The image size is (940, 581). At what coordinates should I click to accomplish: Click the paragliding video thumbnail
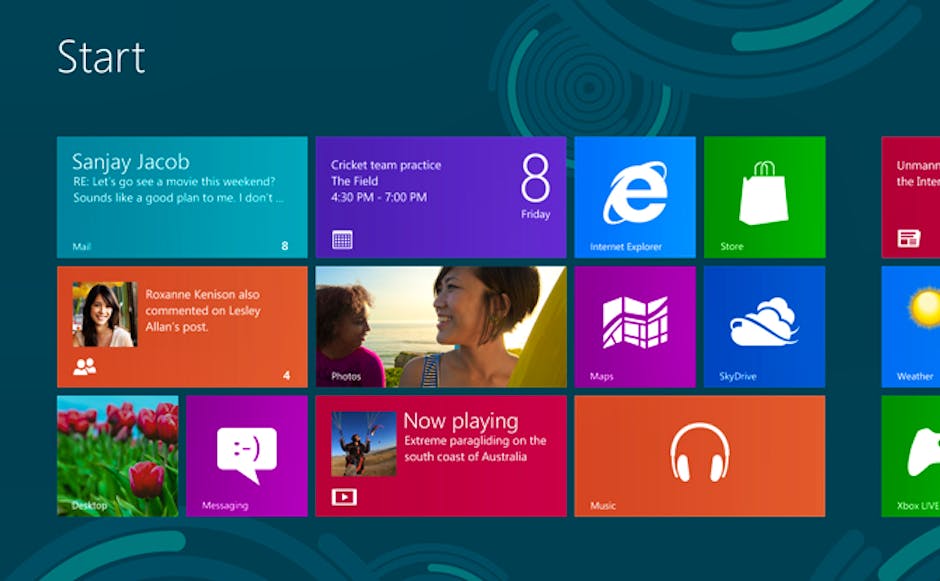(363, 443)
